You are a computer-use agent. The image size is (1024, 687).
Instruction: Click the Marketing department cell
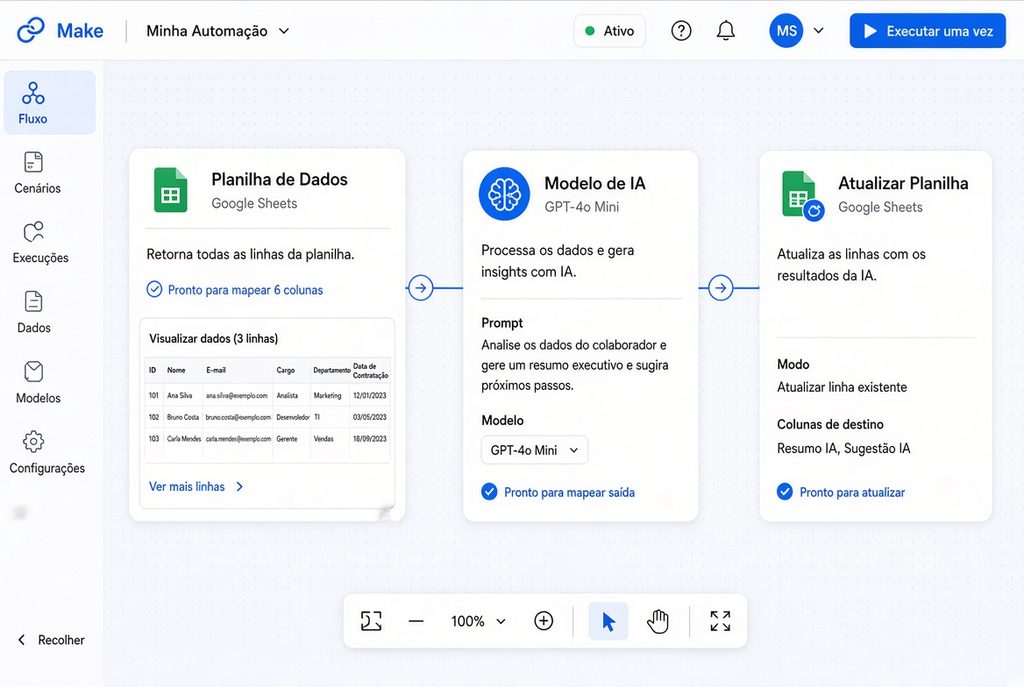pos(327,395)
